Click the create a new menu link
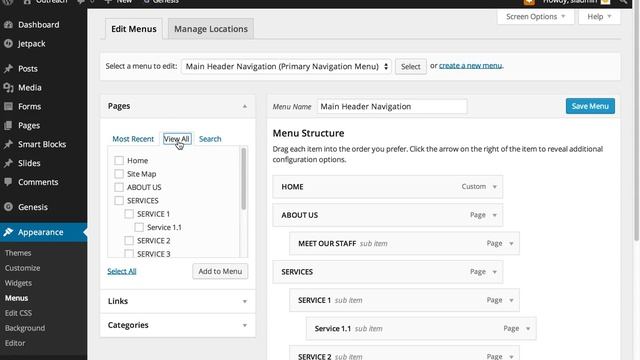This screenshot has width=640, height=360. (x=471, y=66)
